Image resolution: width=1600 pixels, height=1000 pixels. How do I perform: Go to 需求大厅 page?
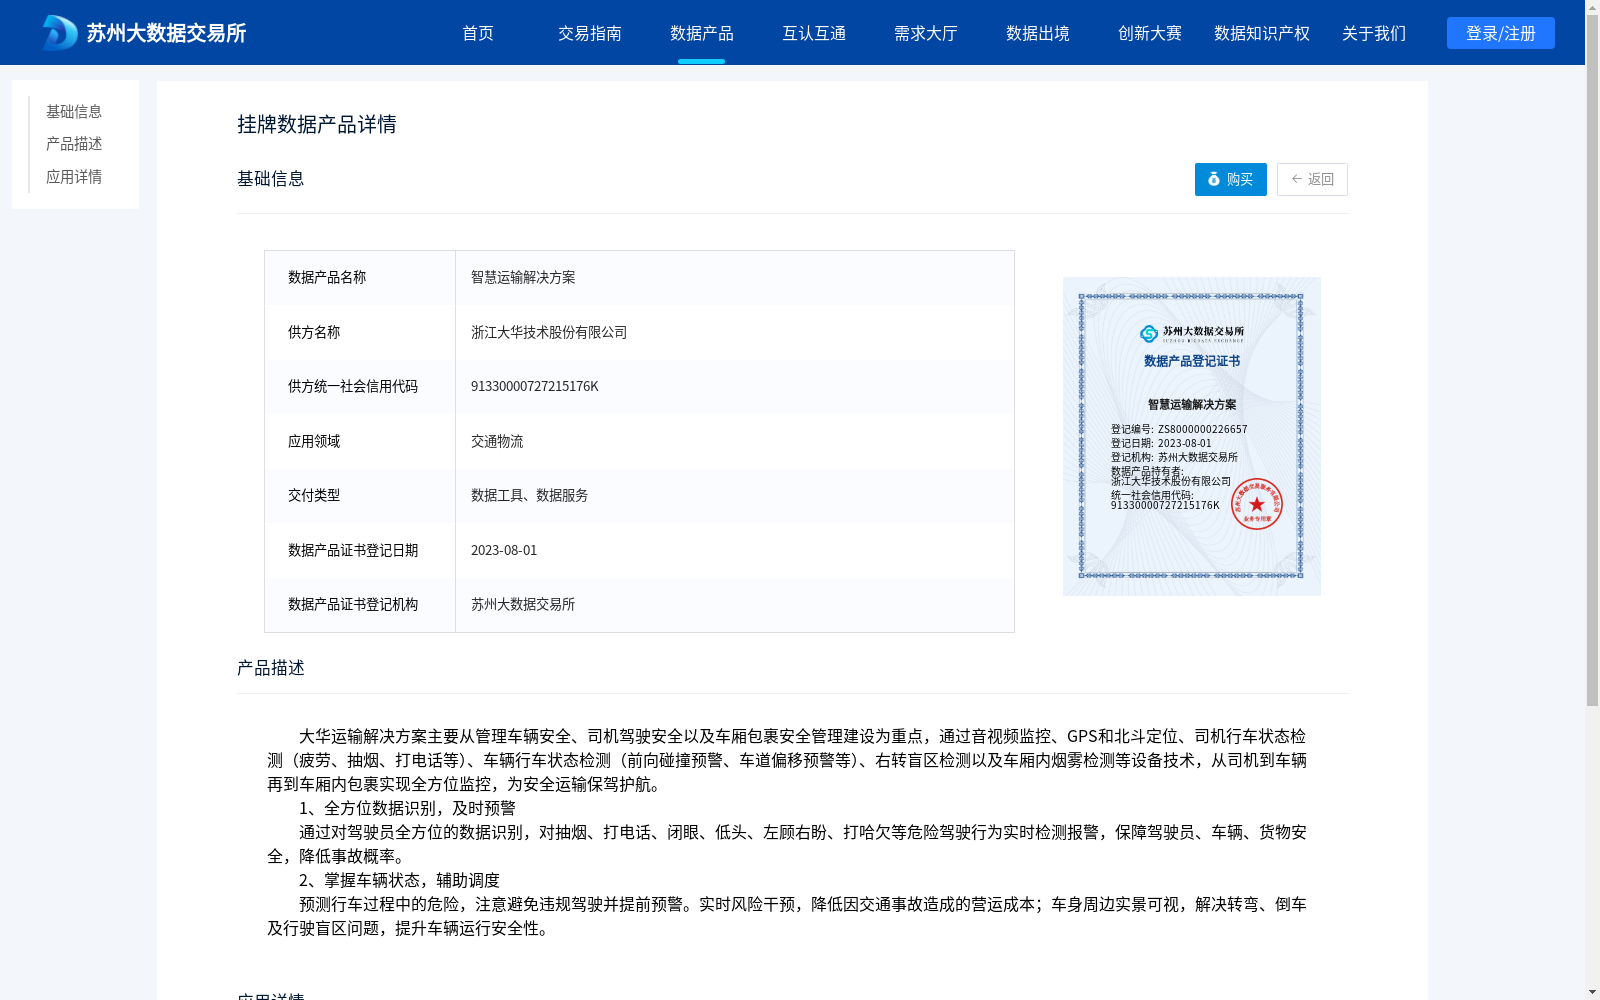click(x=926, y=33)
